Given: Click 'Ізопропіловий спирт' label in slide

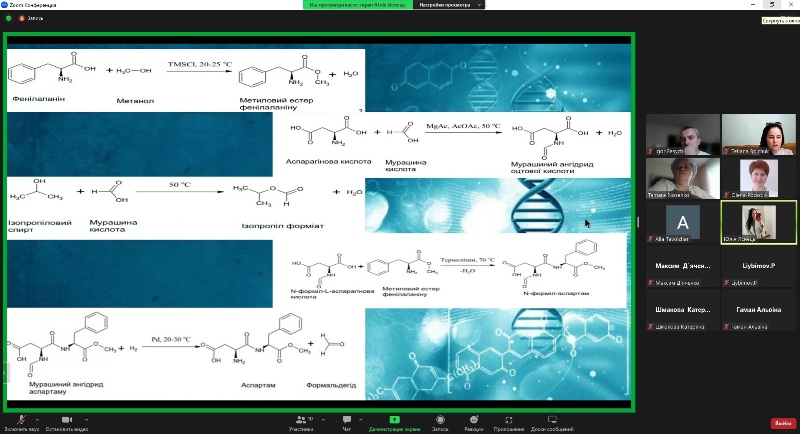Looking at the screenshot, I should coord(40,226).
